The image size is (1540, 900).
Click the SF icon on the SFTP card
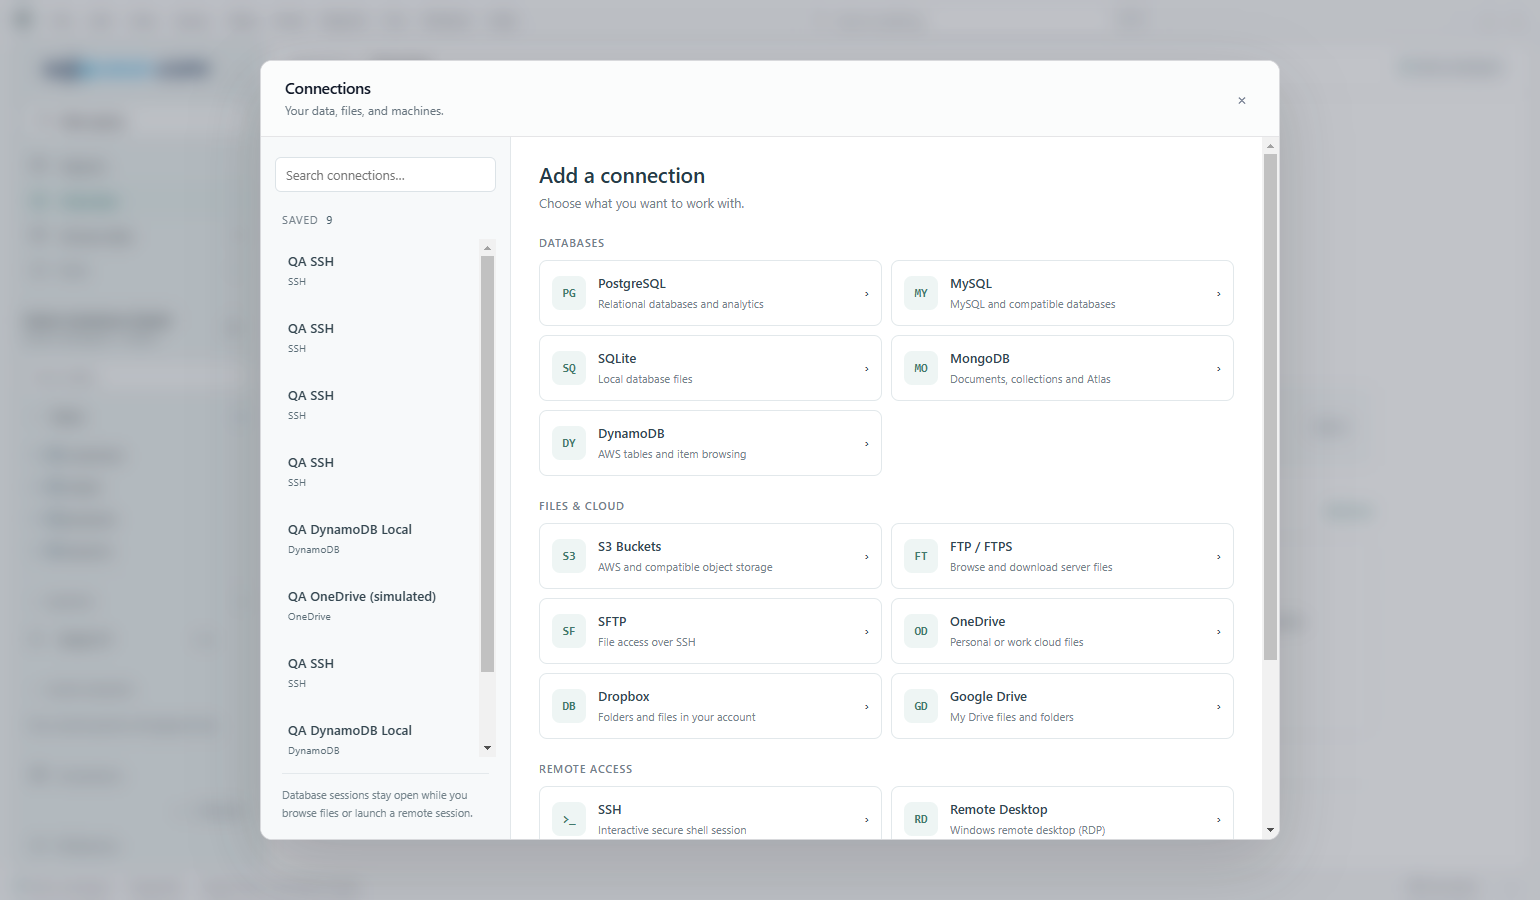(569, 631)
